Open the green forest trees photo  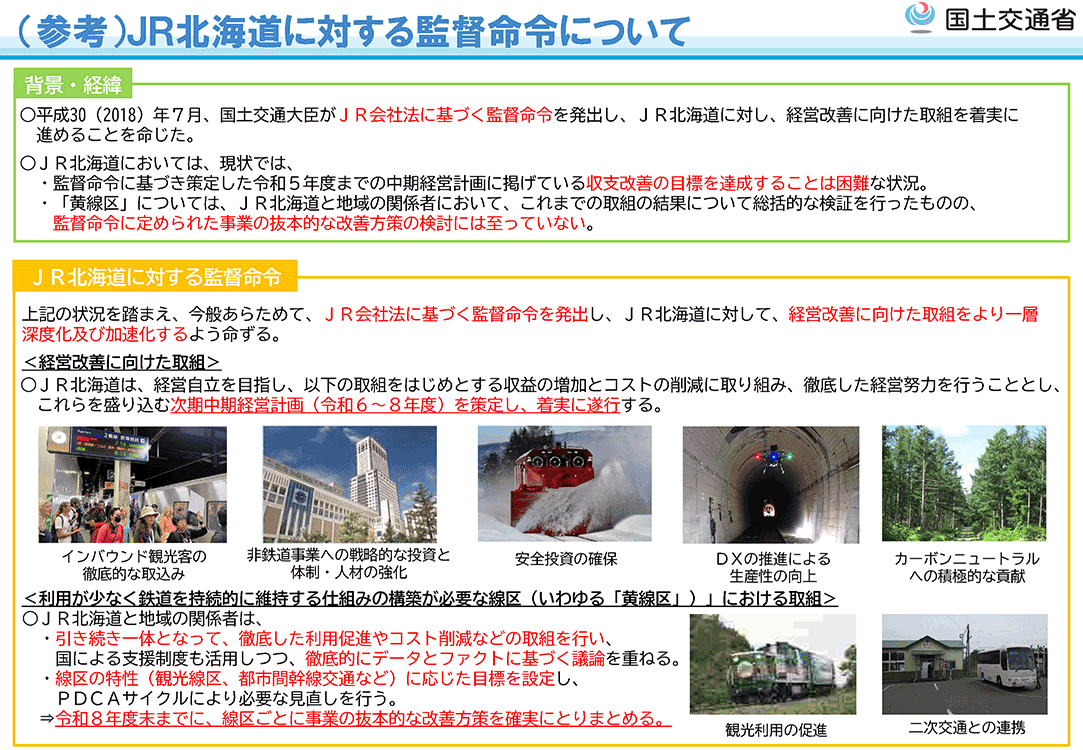click(x=964, y=483)
